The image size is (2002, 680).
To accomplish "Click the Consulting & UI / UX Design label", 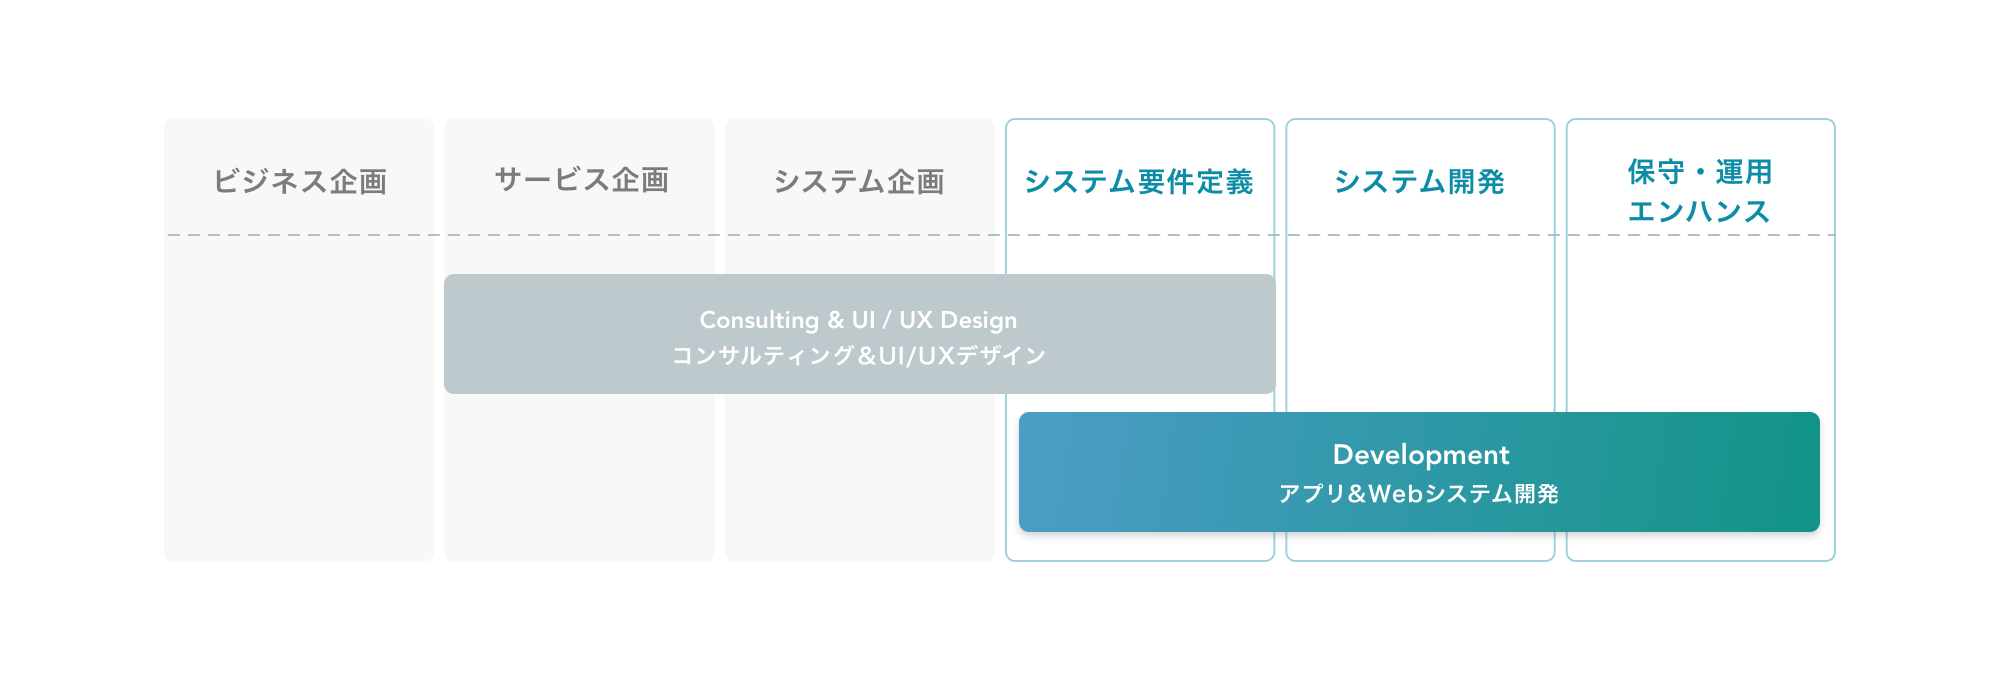I will [858, 320].
